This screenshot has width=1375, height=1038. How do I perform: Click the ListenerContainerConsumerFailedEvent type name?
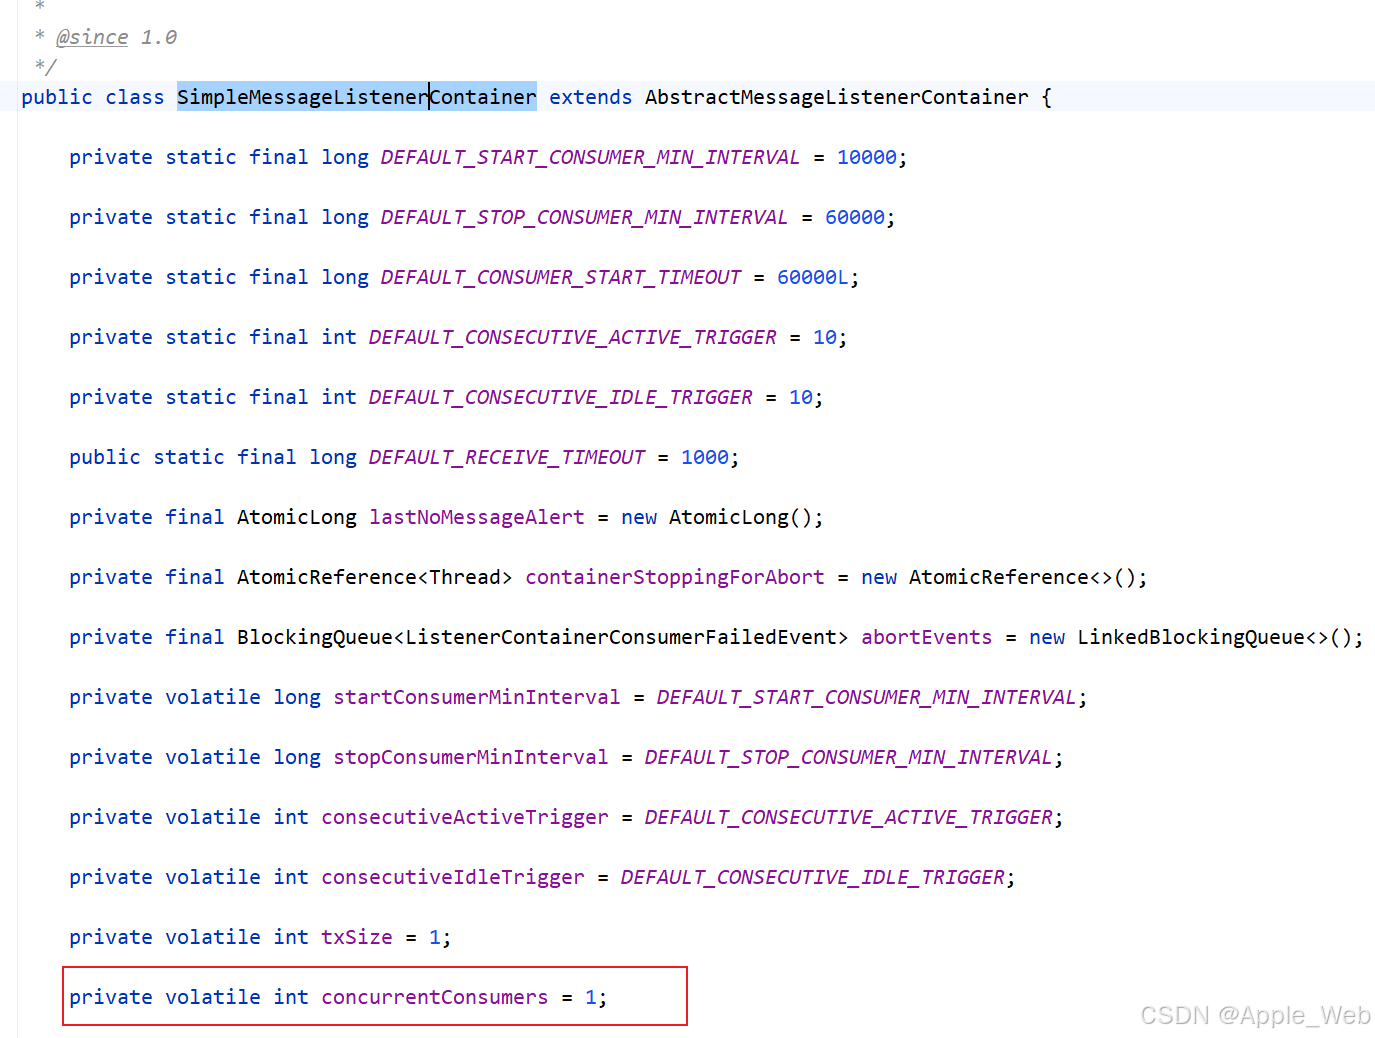[621, 637]
